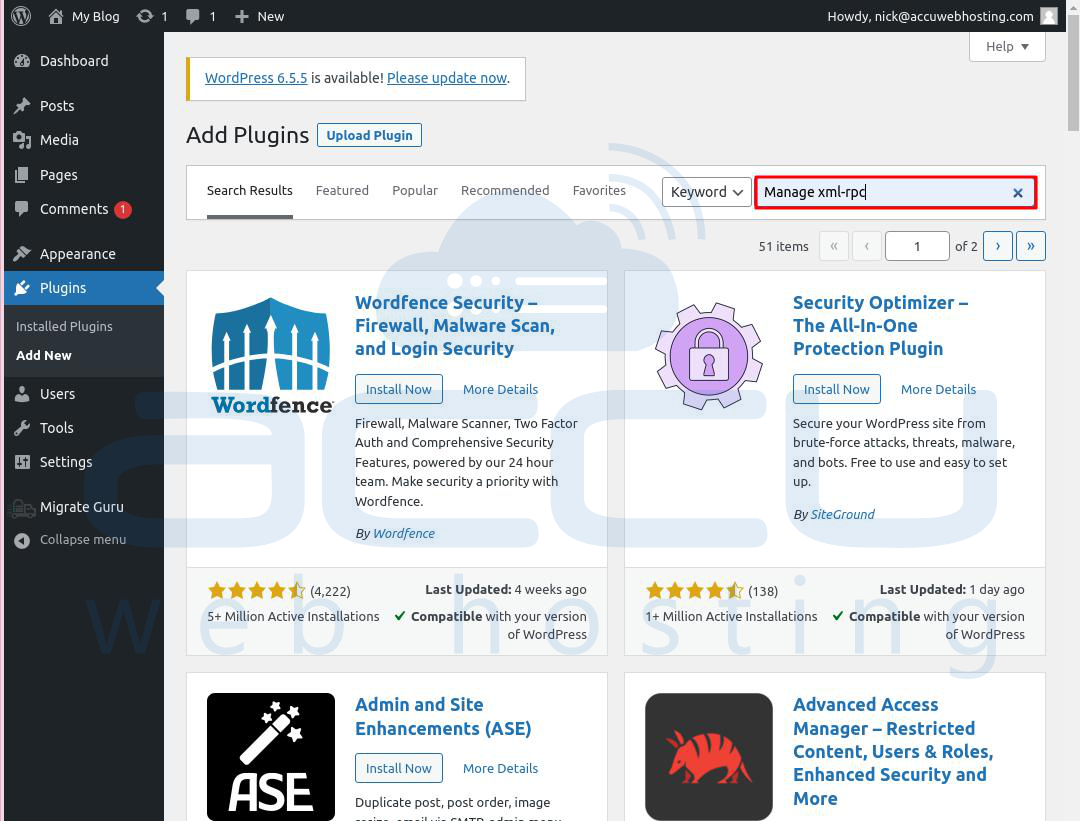Open the Advanced Access Manager armadillo logo
The image size is (1080, 821).
[x=709, y=756]
